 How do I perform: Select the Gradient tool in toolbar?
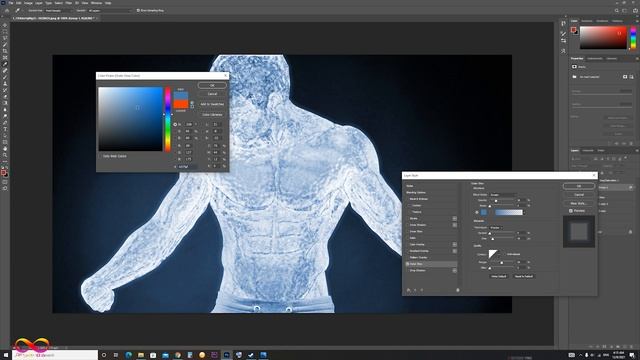5,103
